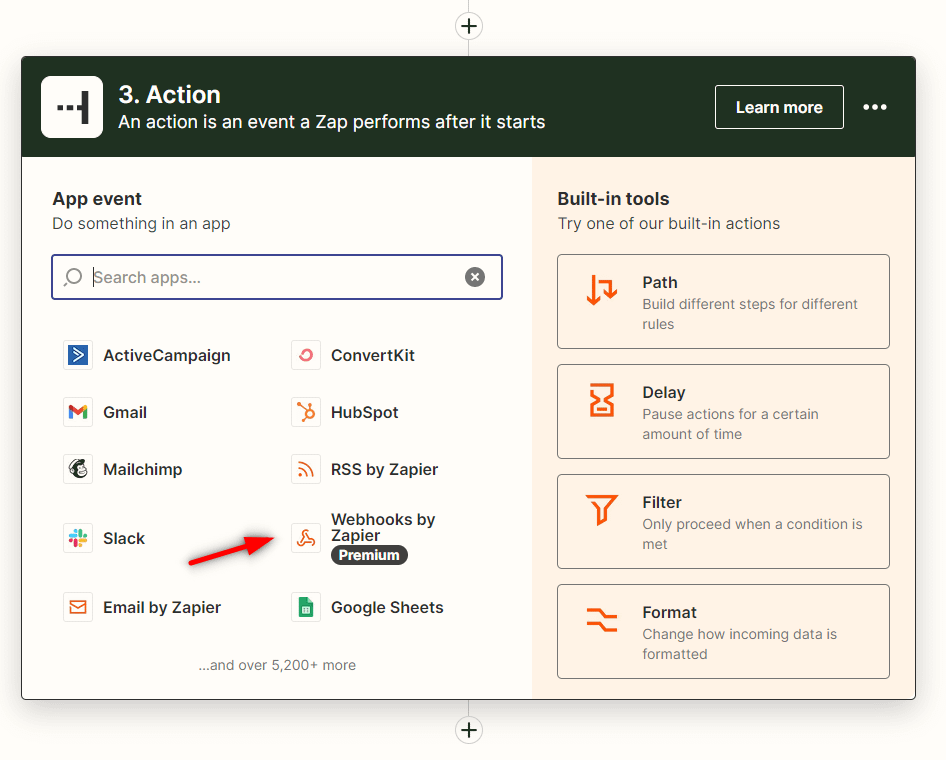Select the Mailchimp app name
946x760 pixels.
pos(142,469)
